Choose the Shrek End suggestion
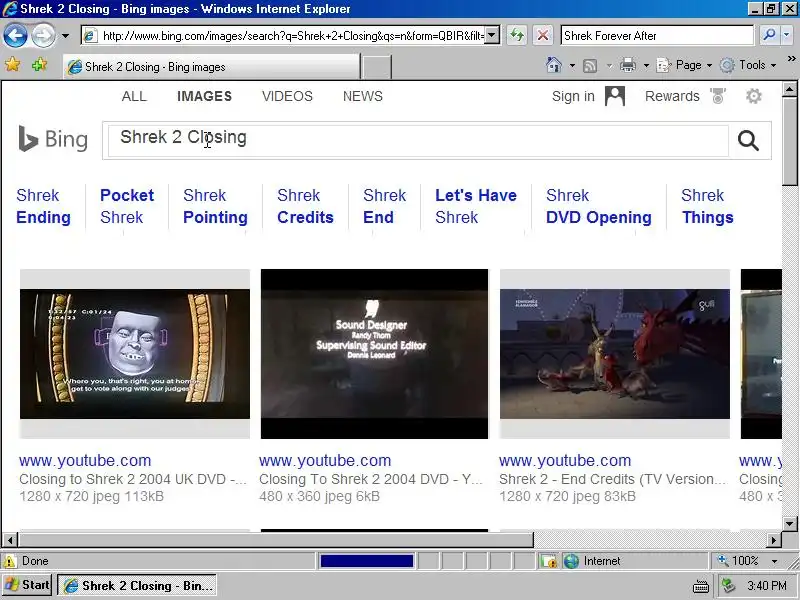This screenshot has height=600, width=800. [x=385, y=206]
